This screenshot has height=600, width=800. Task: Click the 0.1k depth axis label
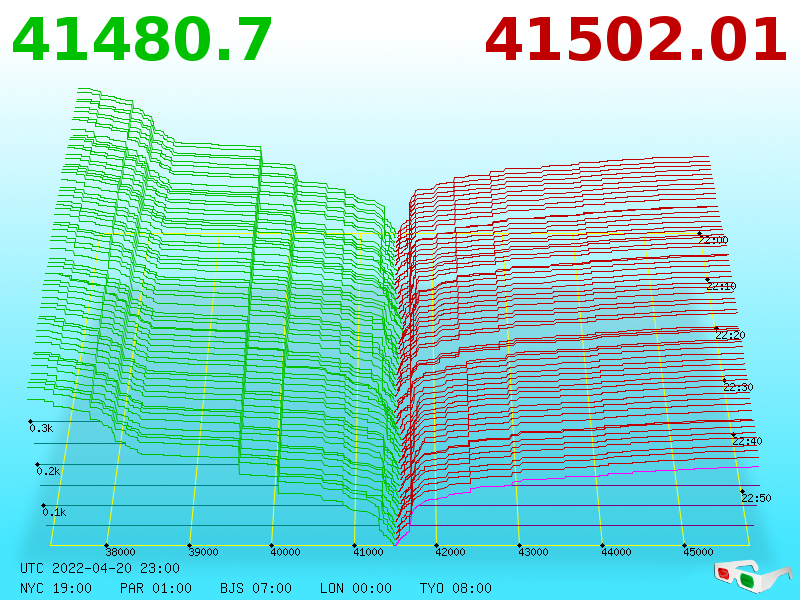[54, 512]
